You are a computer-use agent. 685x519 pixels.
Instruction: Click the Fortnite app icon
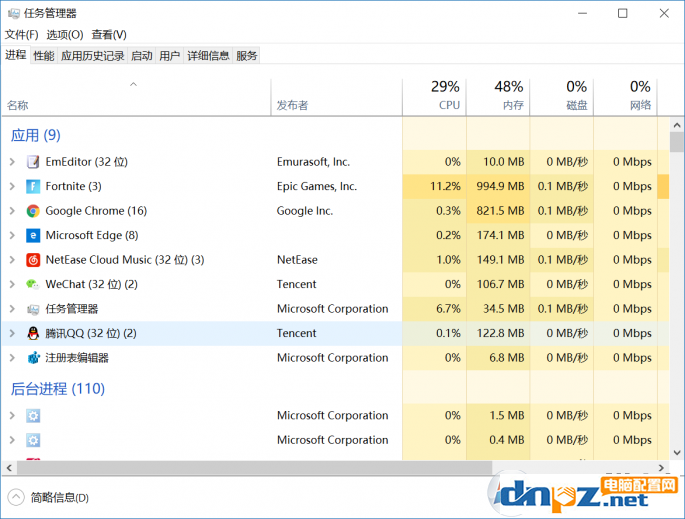pos(33,187)
